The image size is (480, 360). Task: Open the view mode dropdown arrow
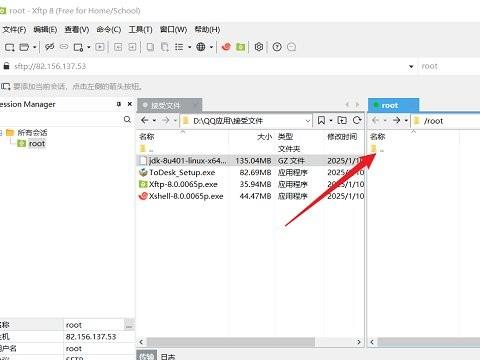189,47
